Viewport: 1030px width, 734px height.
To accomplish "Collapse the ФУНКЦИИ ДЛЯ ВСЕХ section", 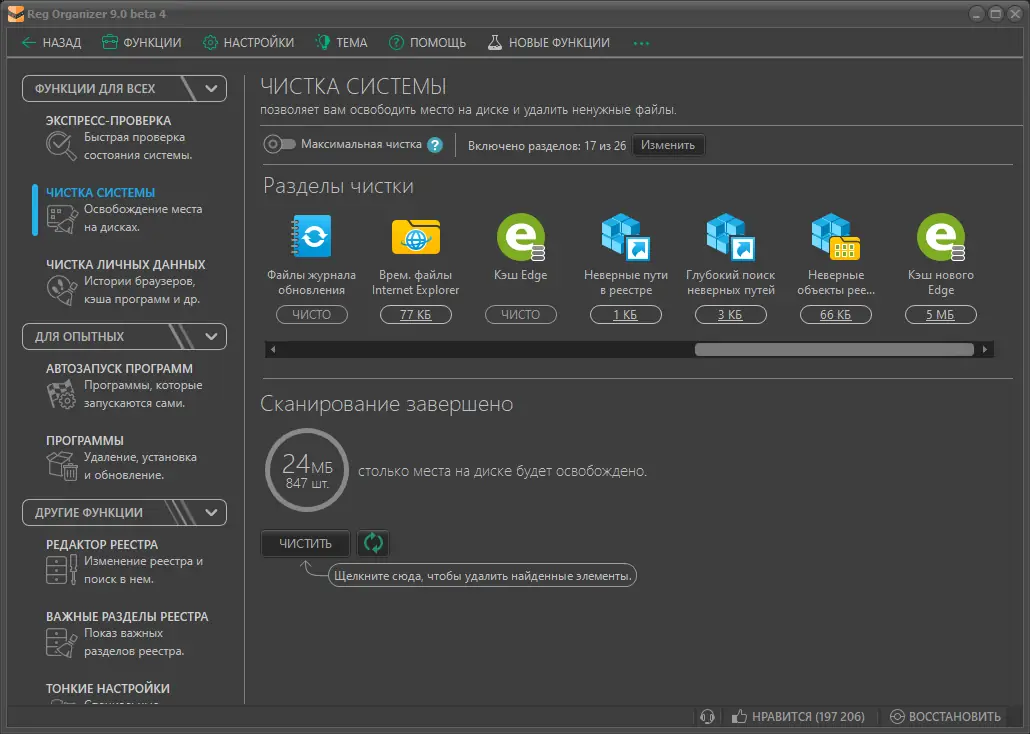I will tap(211, 89).
